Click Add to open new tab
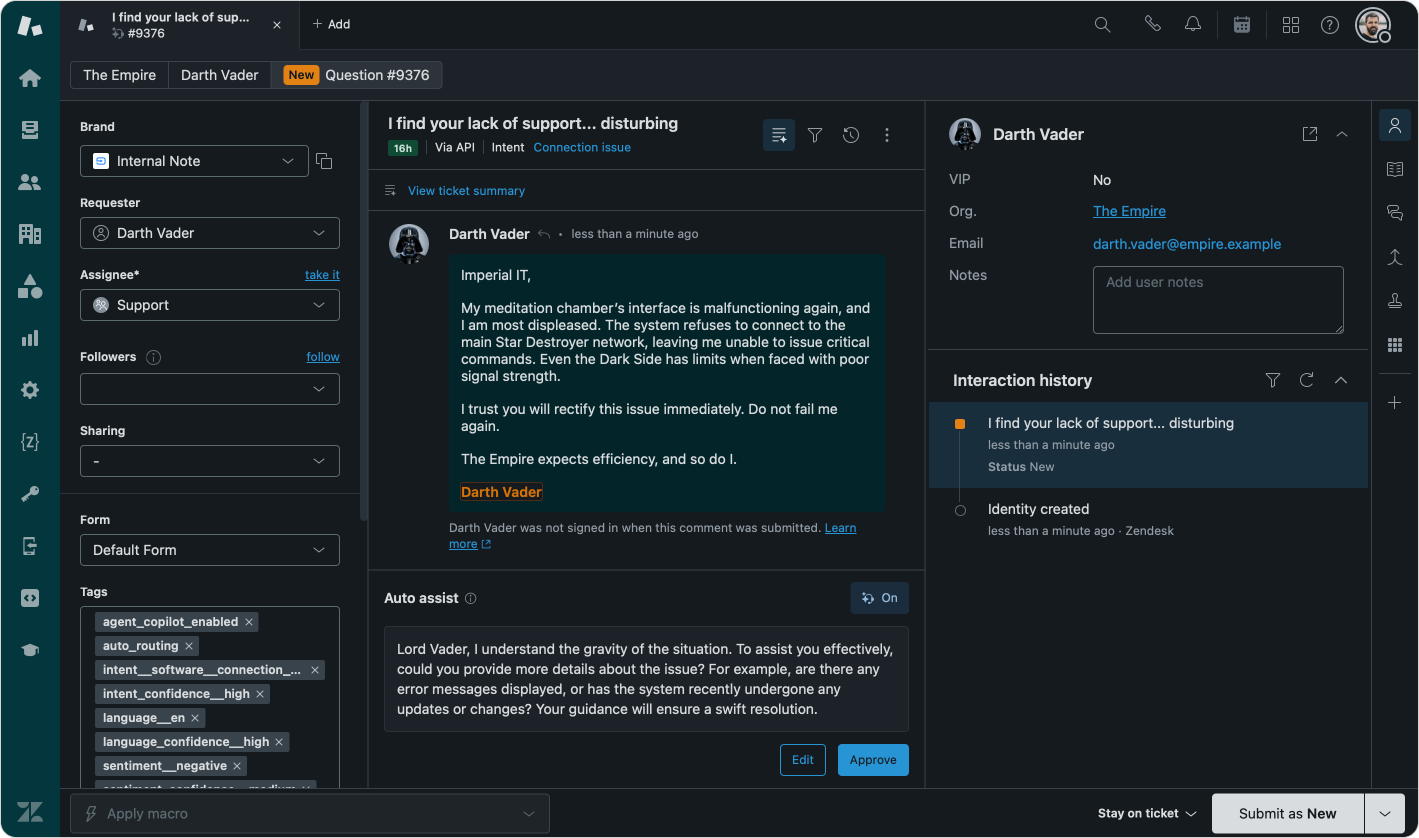 (331, 25)
